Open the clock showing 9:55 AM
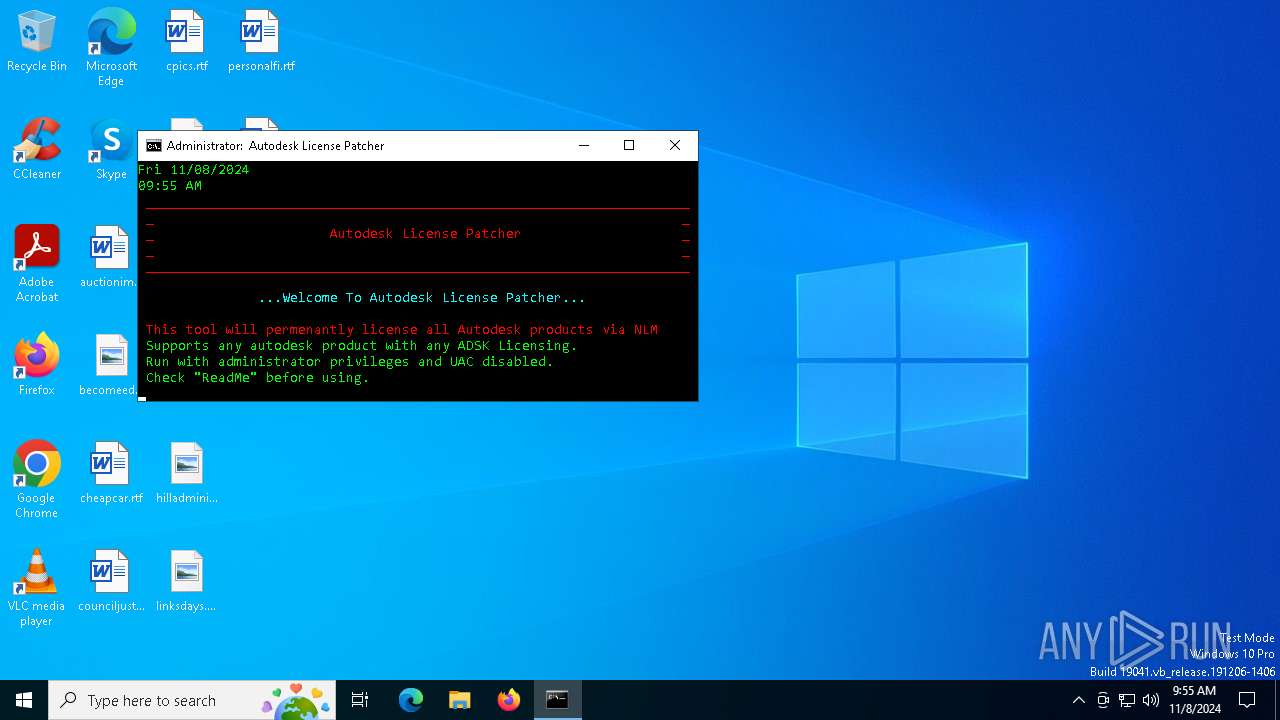The image size is (1280, 720). click(x=1195, y=700)
